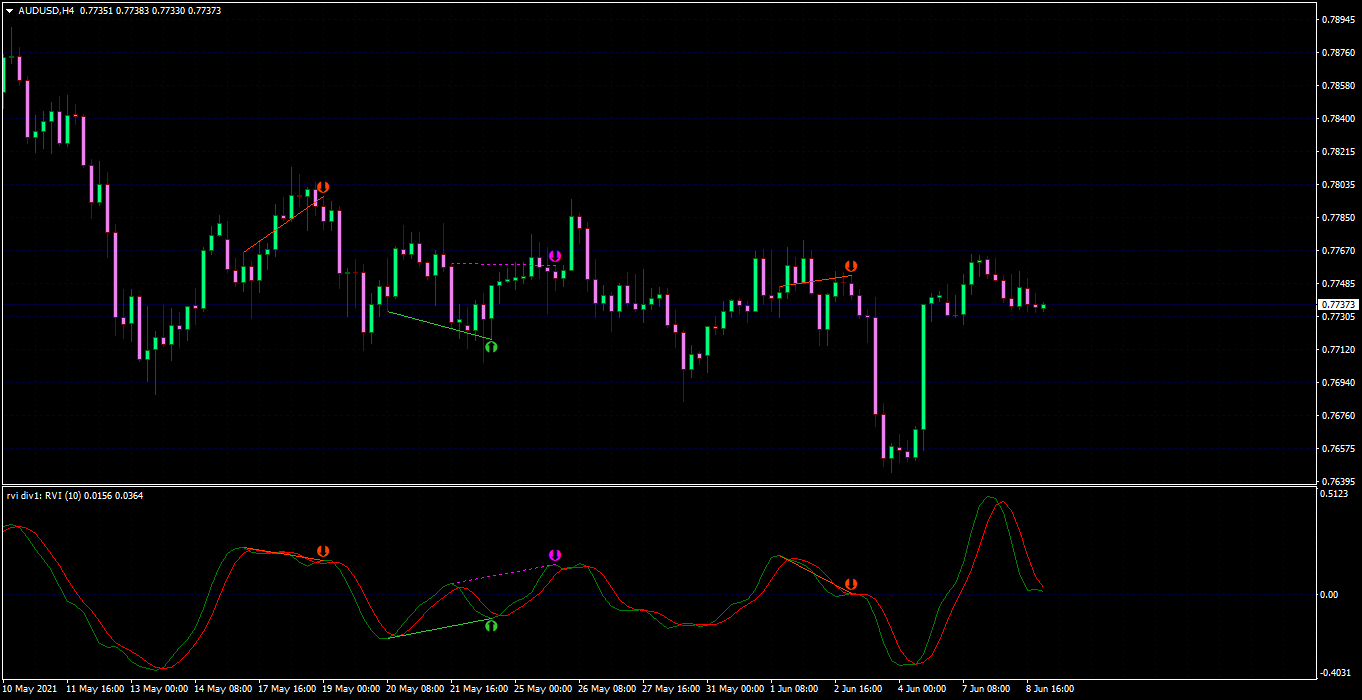Click the 13 May 00:00 time label
Image resolution: width=1362 pixels, height=700 pixels.
point(159,689)
